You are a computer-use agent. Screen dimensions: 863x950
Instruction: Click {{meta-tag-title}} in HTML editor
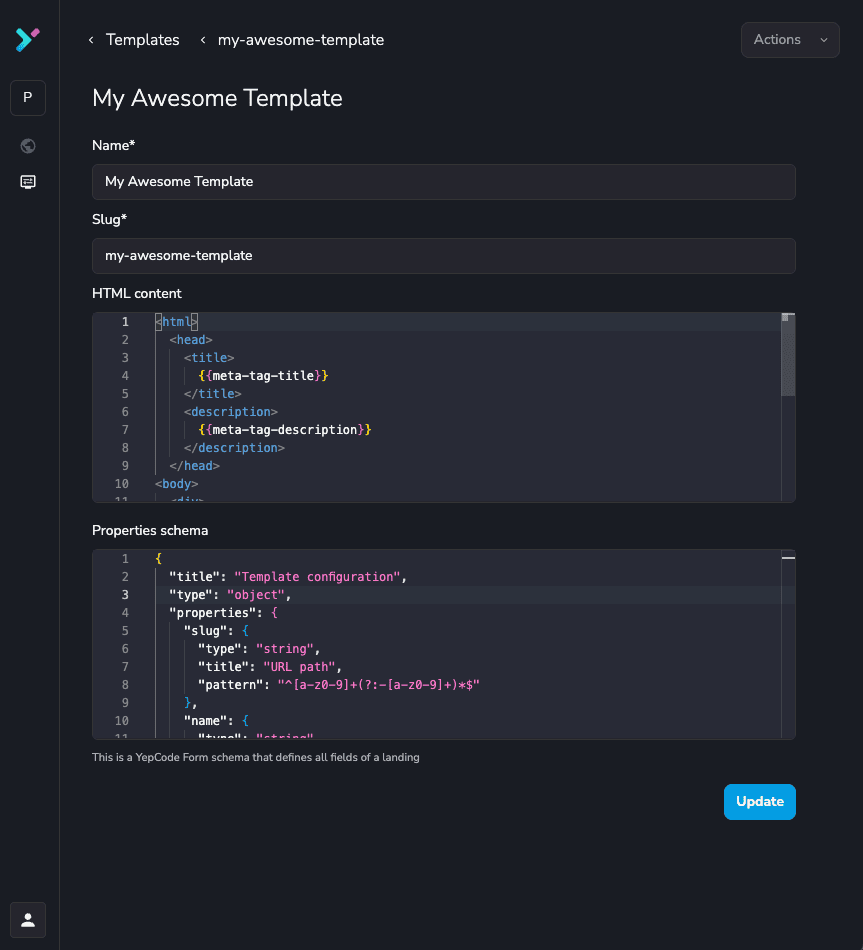[264, 376]
